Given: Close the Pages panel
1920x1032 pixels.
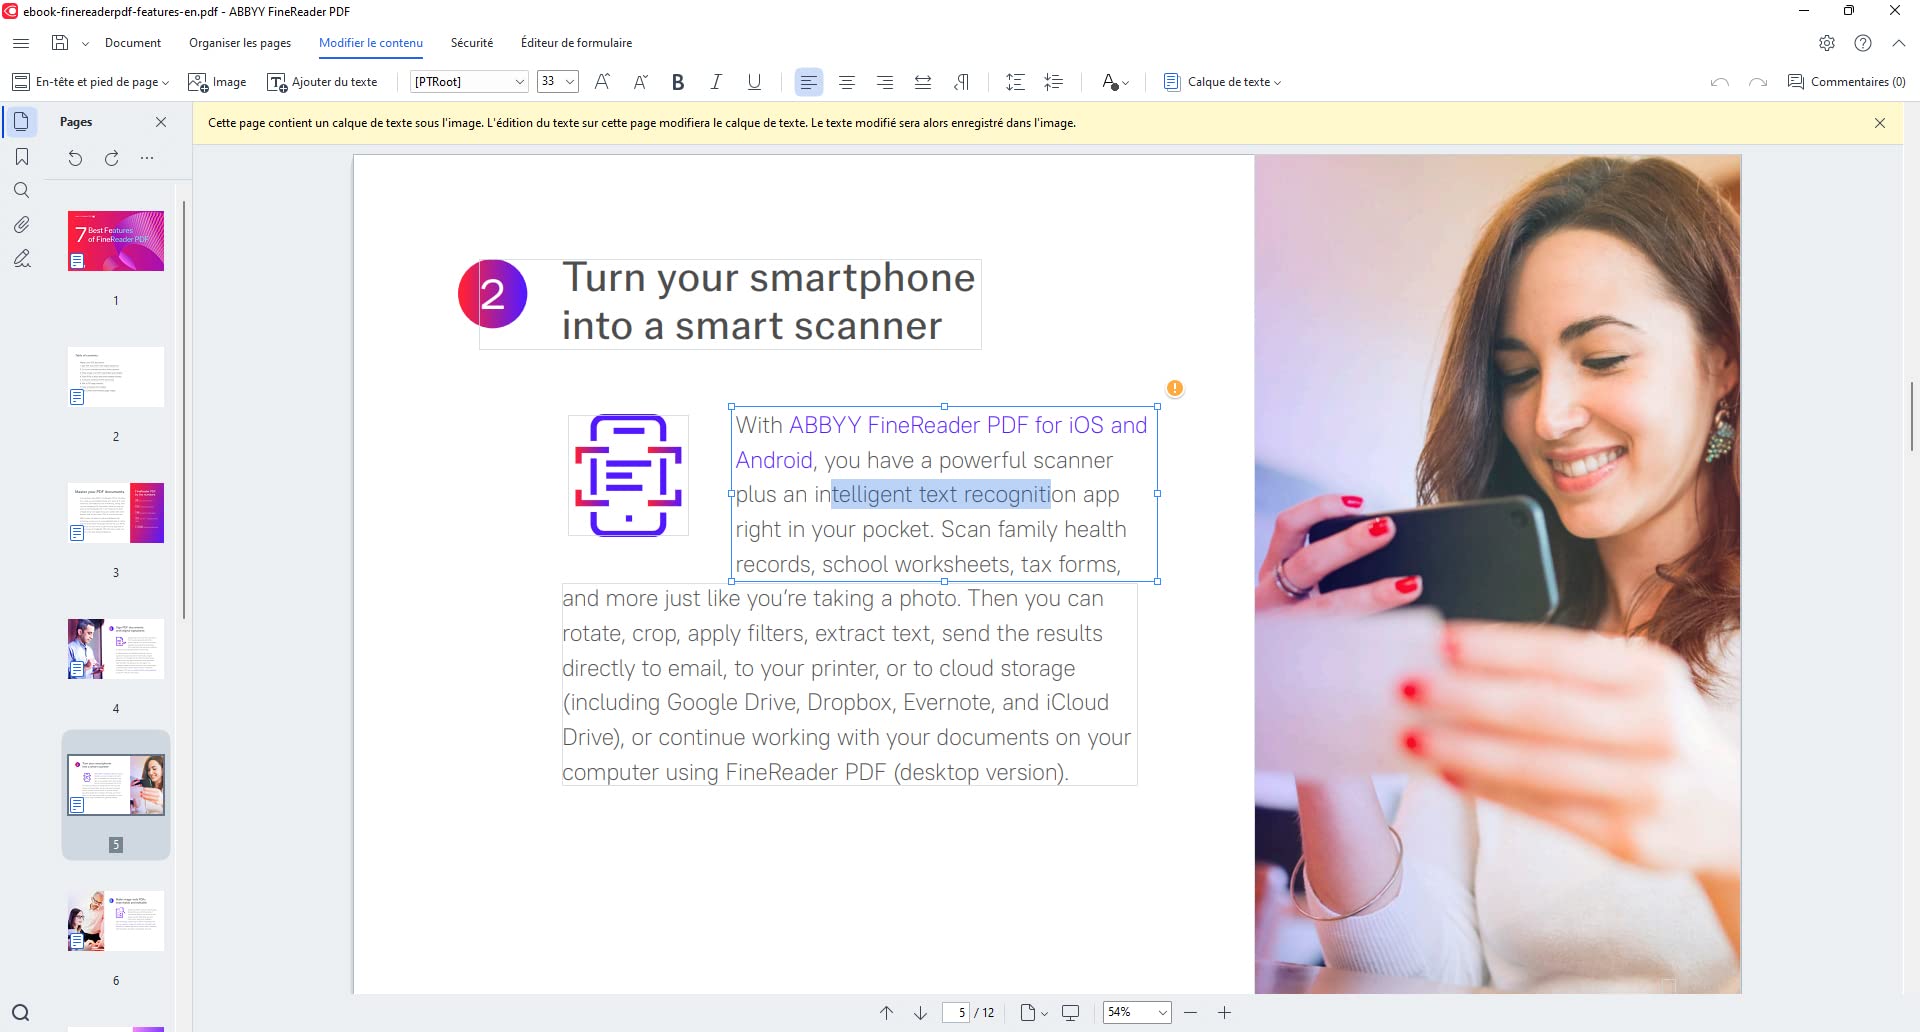Looking at the screenshot, I should click(x=161, y=122).
